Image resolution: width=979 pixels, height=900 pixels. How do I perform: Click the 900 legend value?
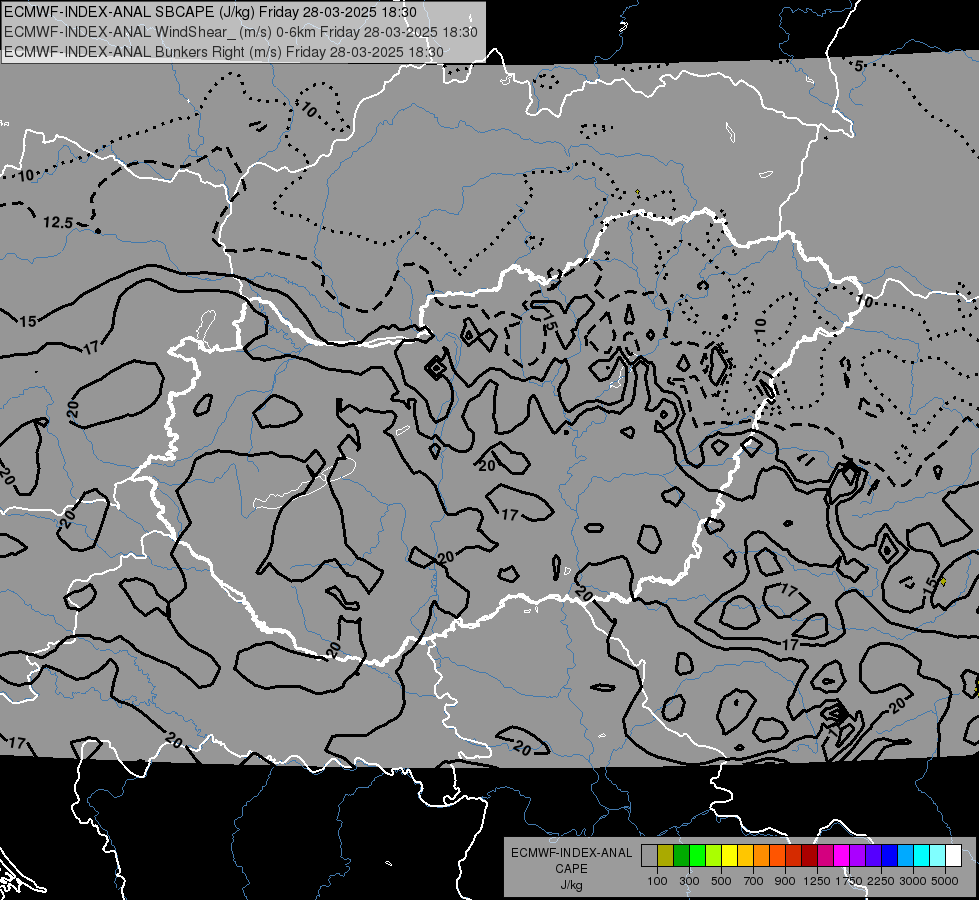tap(785, 881)
